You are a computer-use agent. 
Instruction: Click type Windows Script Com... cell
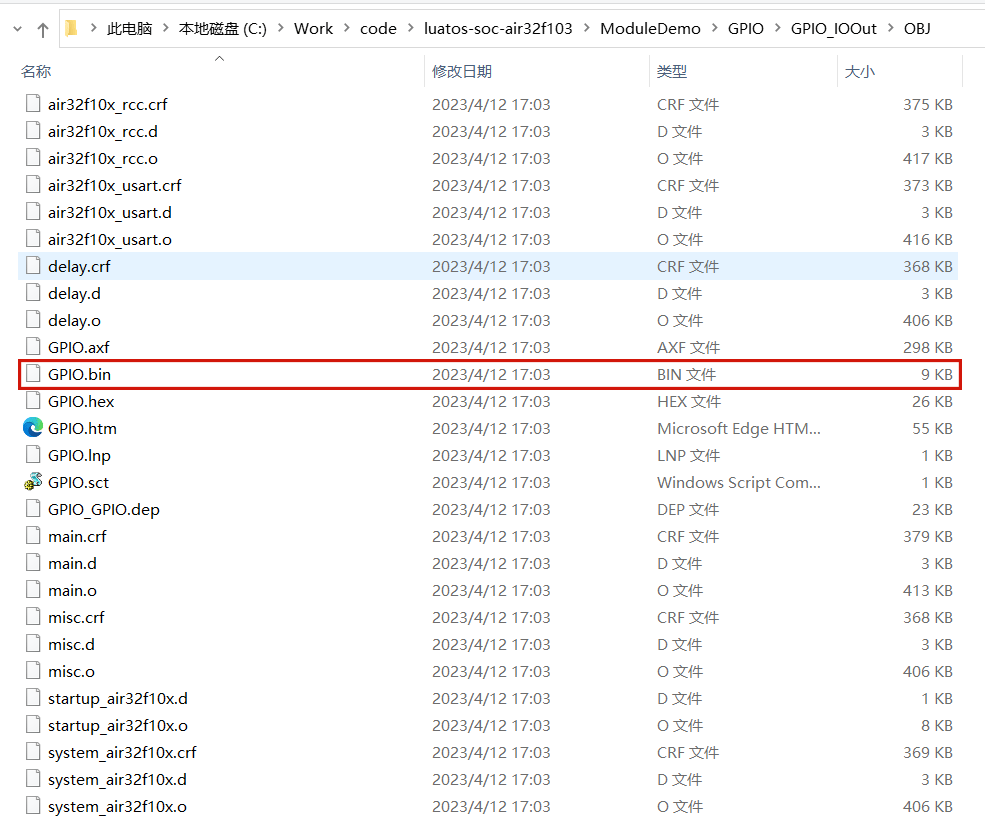point(739,483)
